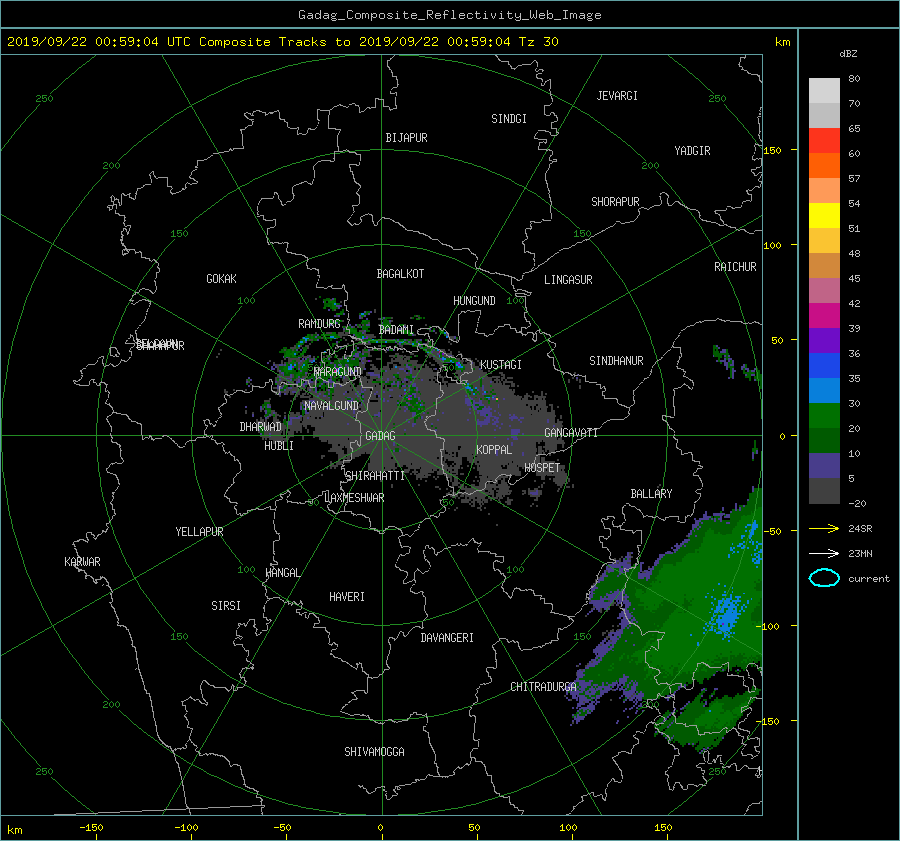The width and height of the screenshot is (900, 841).
Task: Select the light gray 80 dBZ swatch
Action: click(x=824, y=91)
